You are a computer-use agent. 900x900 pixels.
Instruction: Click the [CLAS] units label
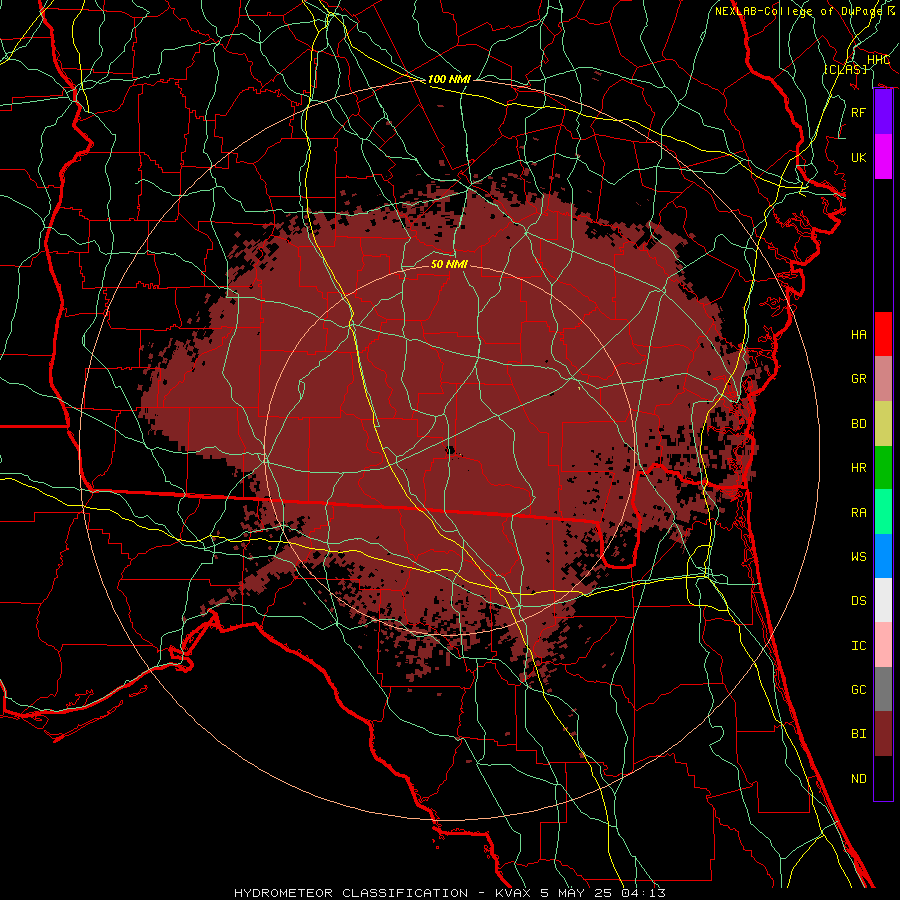pyautogui.click(x=845, y=69)
